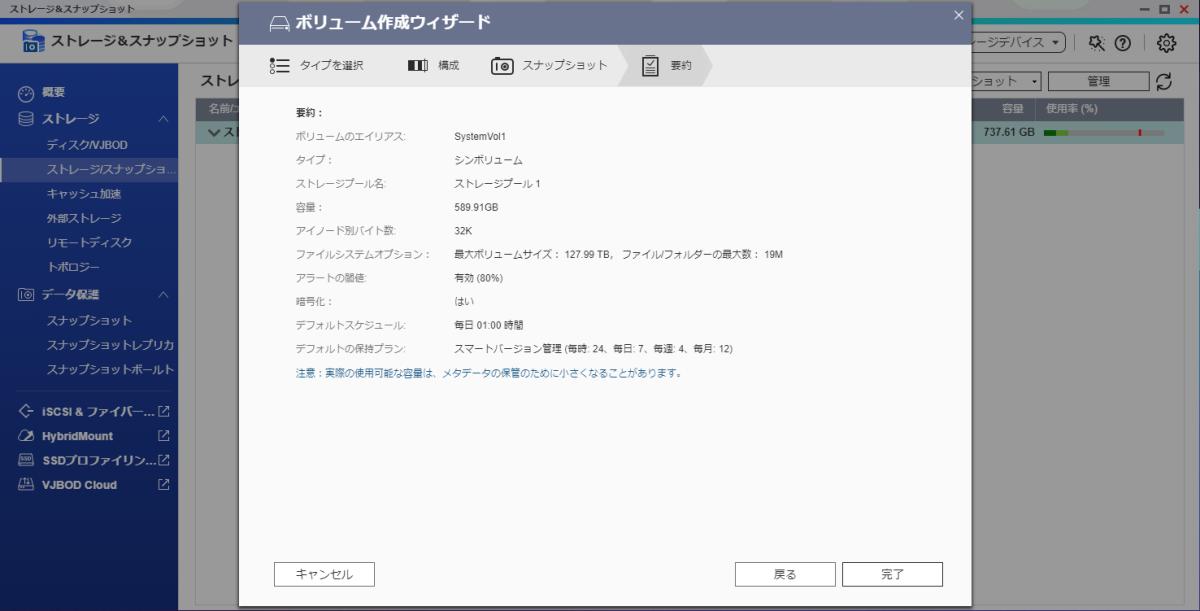The width and height of the screenshot is (1200, 611).
Task: Click the 完了 finish button
Action: pos(892,574)
